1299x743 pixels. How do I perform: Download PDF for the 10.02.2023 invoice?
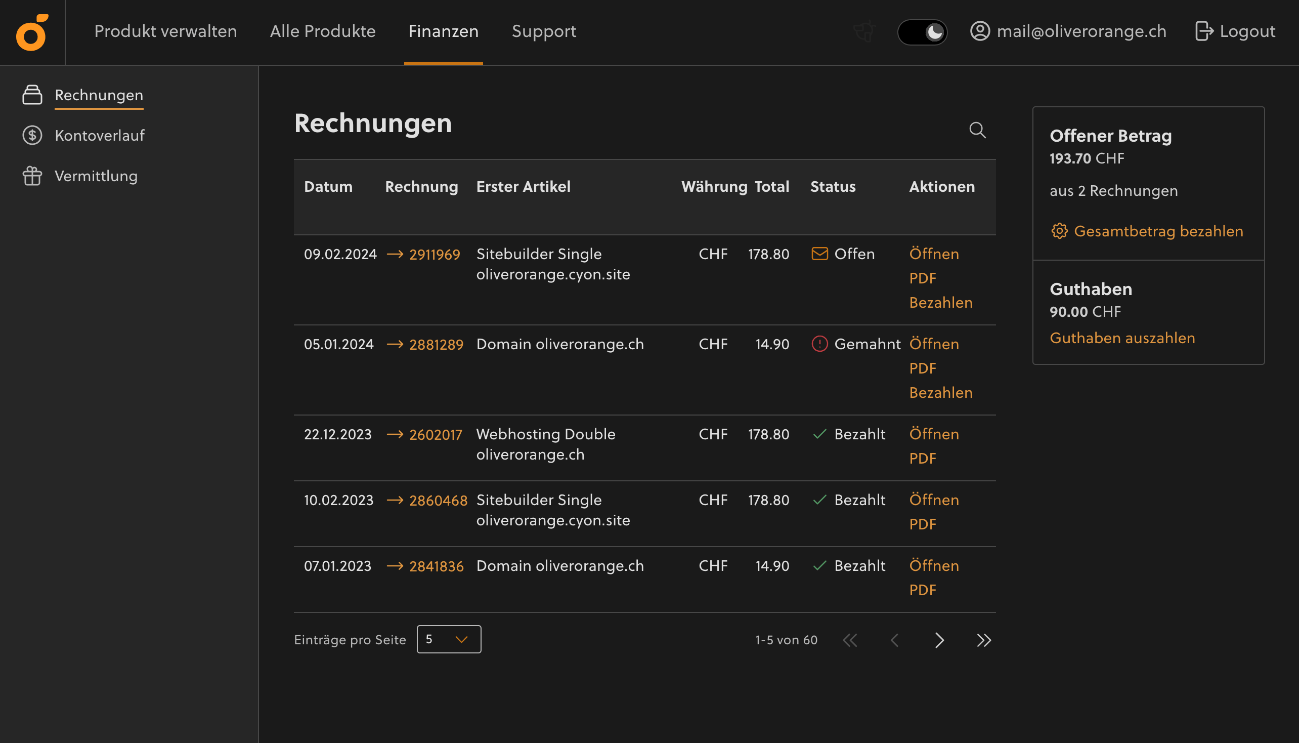click(x=923, y=524)
